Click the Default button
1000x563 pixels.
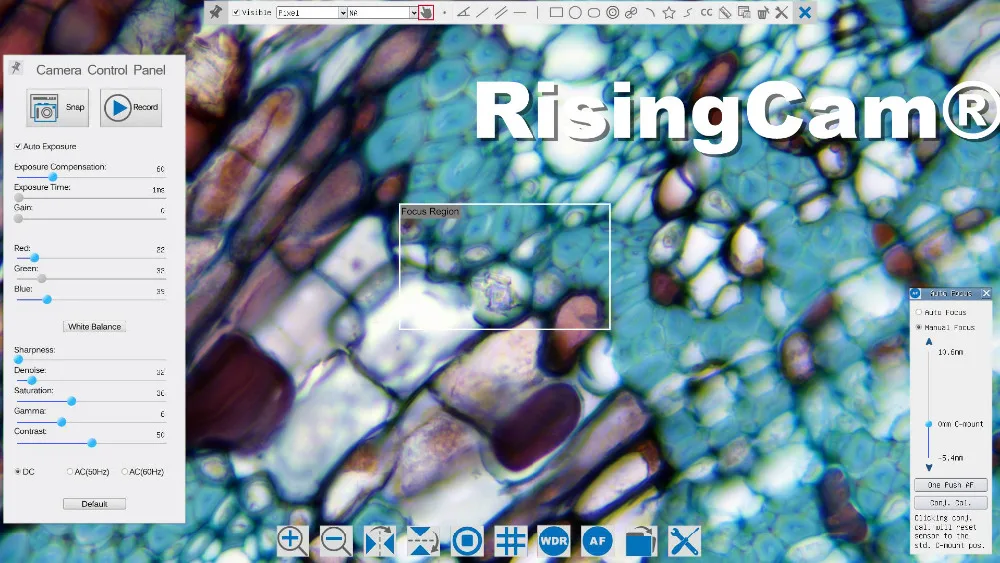94,504
